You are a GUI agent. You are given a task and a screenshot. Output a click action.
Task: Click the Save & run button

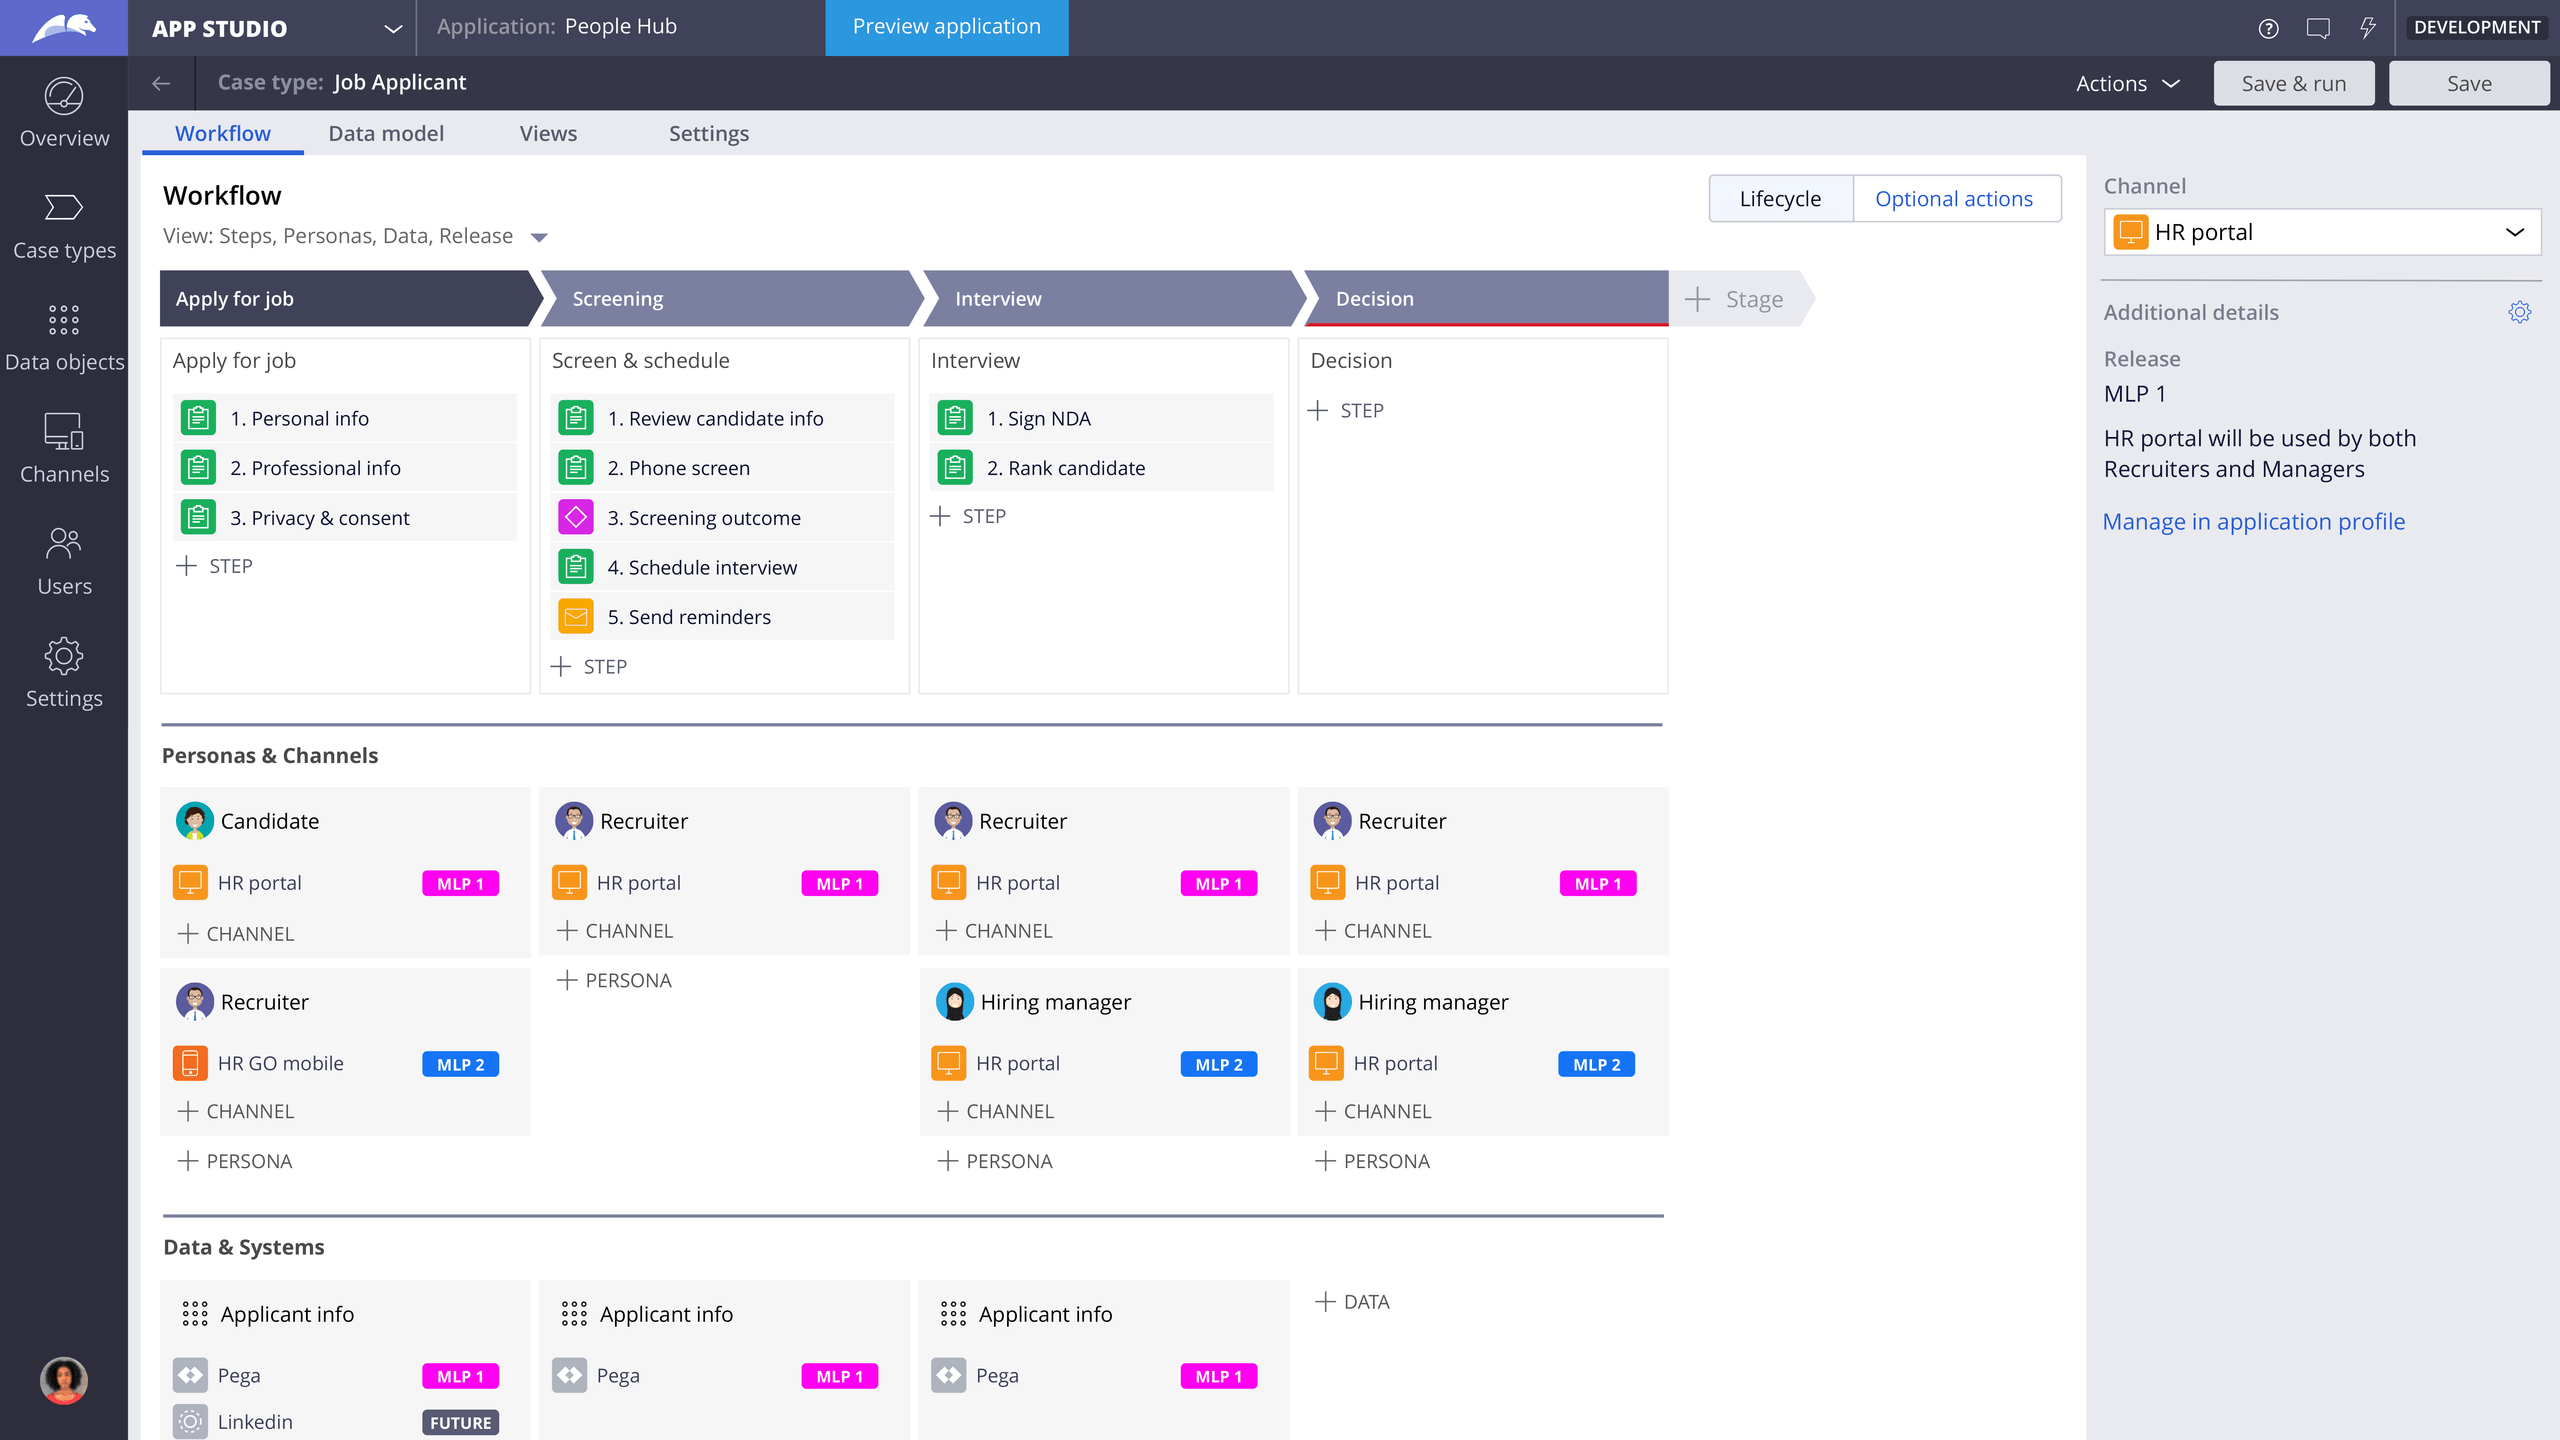click(2293, 81)
